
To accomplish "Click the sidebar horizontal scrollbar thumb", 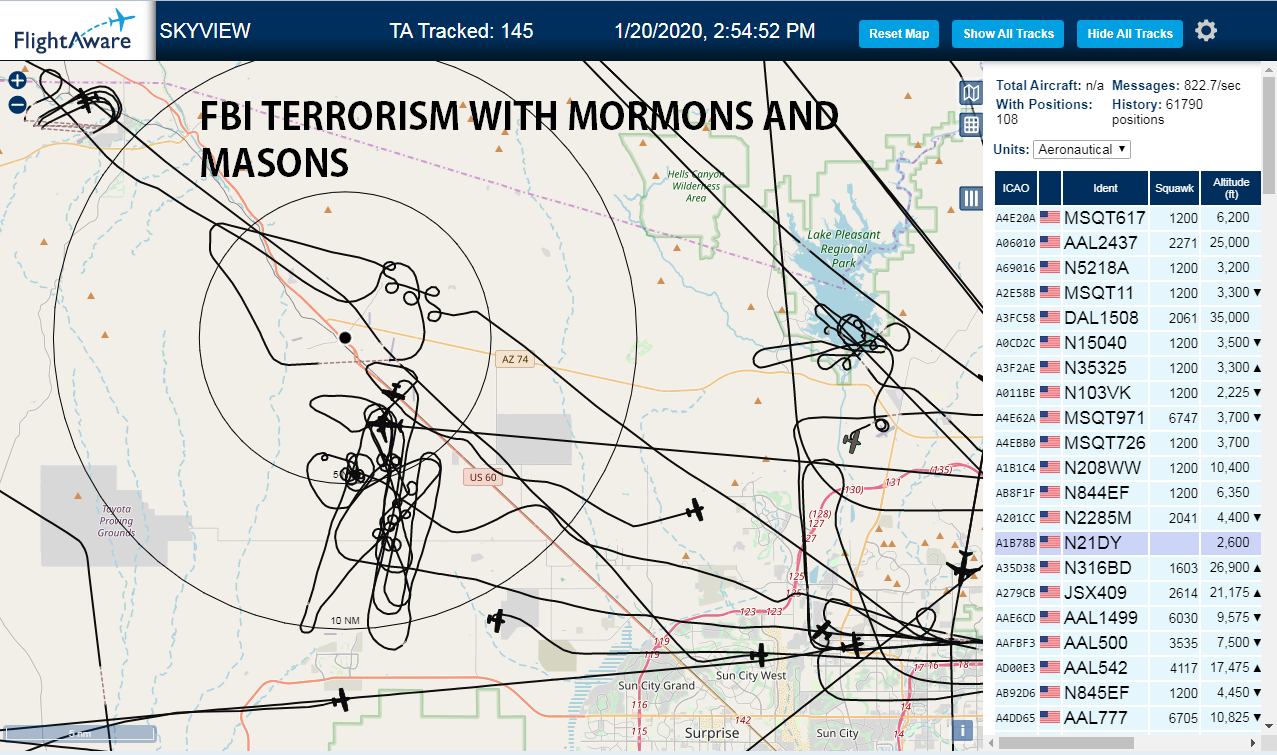I will 1065,743.
